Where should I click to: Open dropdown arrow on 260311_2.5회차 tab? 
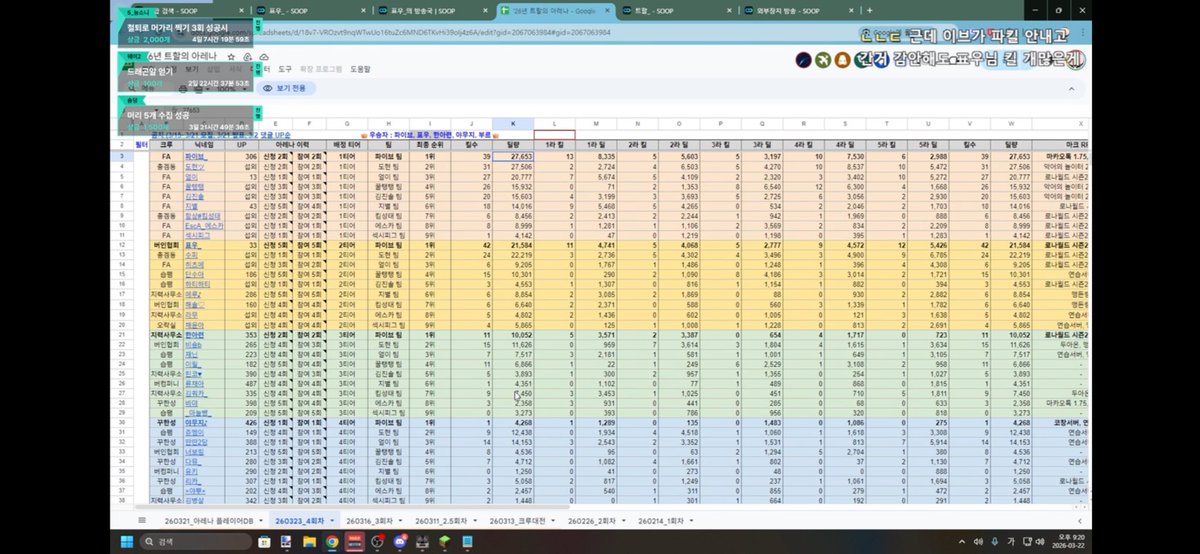[477, 522]
